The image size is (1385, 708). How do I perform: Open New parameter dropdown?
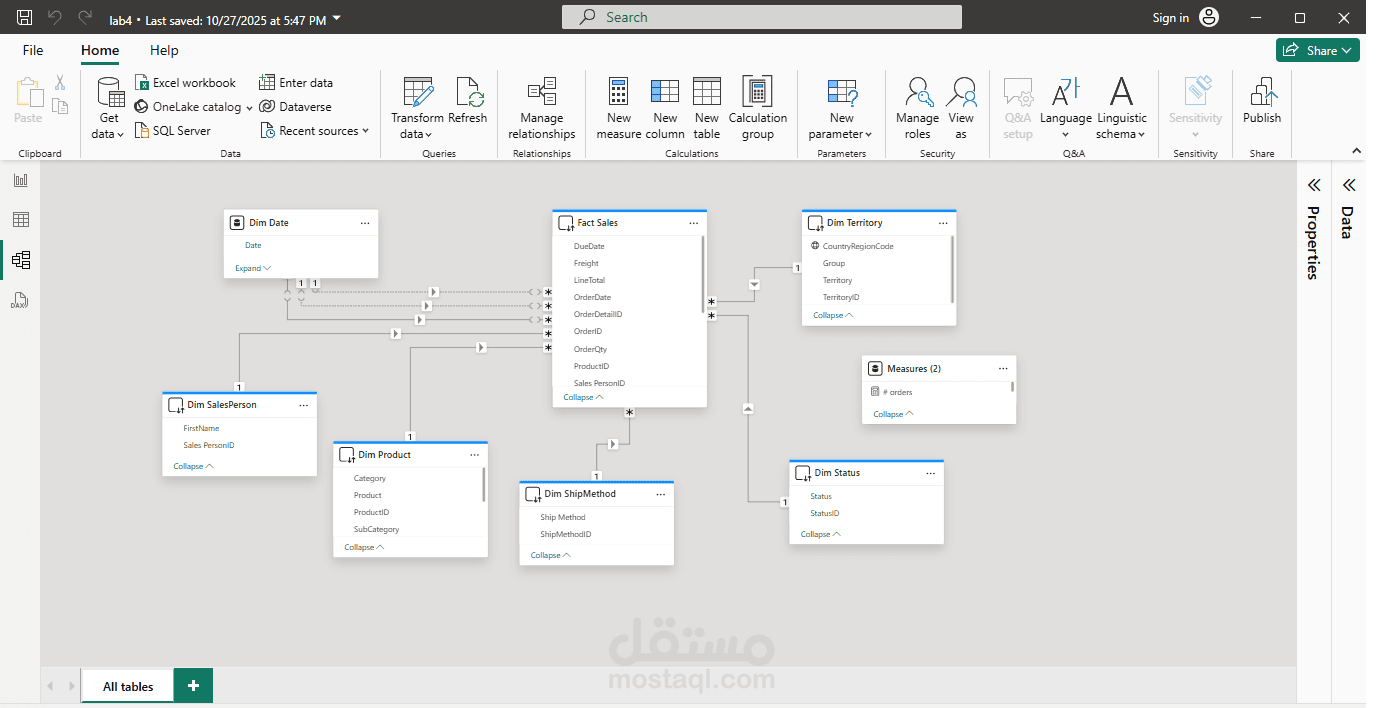pos(841,108)
